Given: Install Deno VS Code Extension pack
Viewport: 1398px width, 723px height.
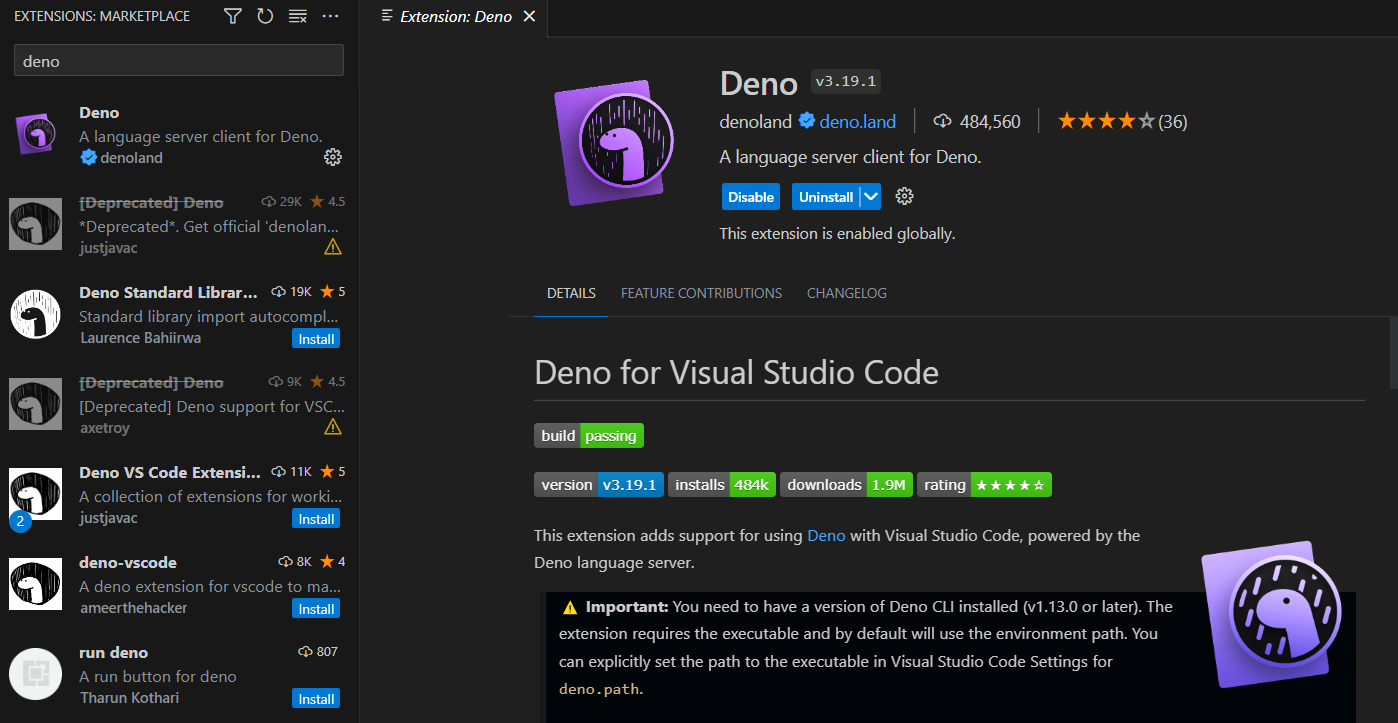Looking at the screenshot, I should [x=316, y=519].
